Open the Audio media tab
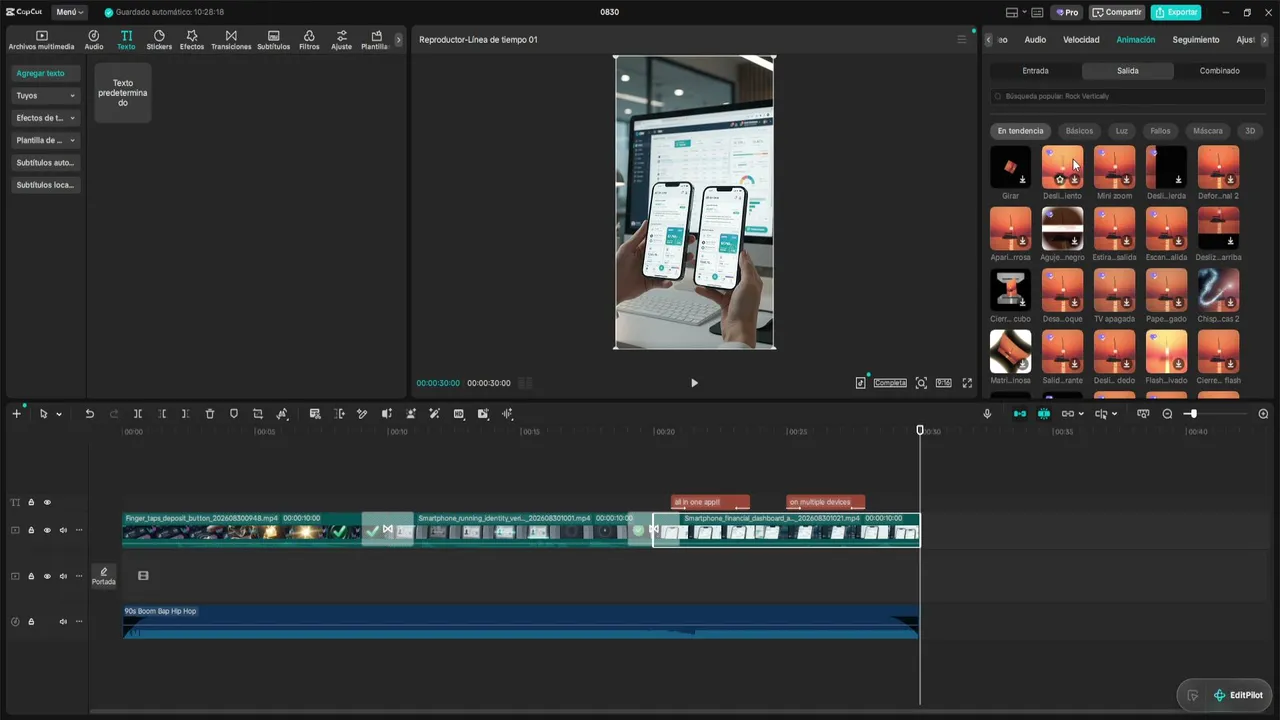 [94, 40]
